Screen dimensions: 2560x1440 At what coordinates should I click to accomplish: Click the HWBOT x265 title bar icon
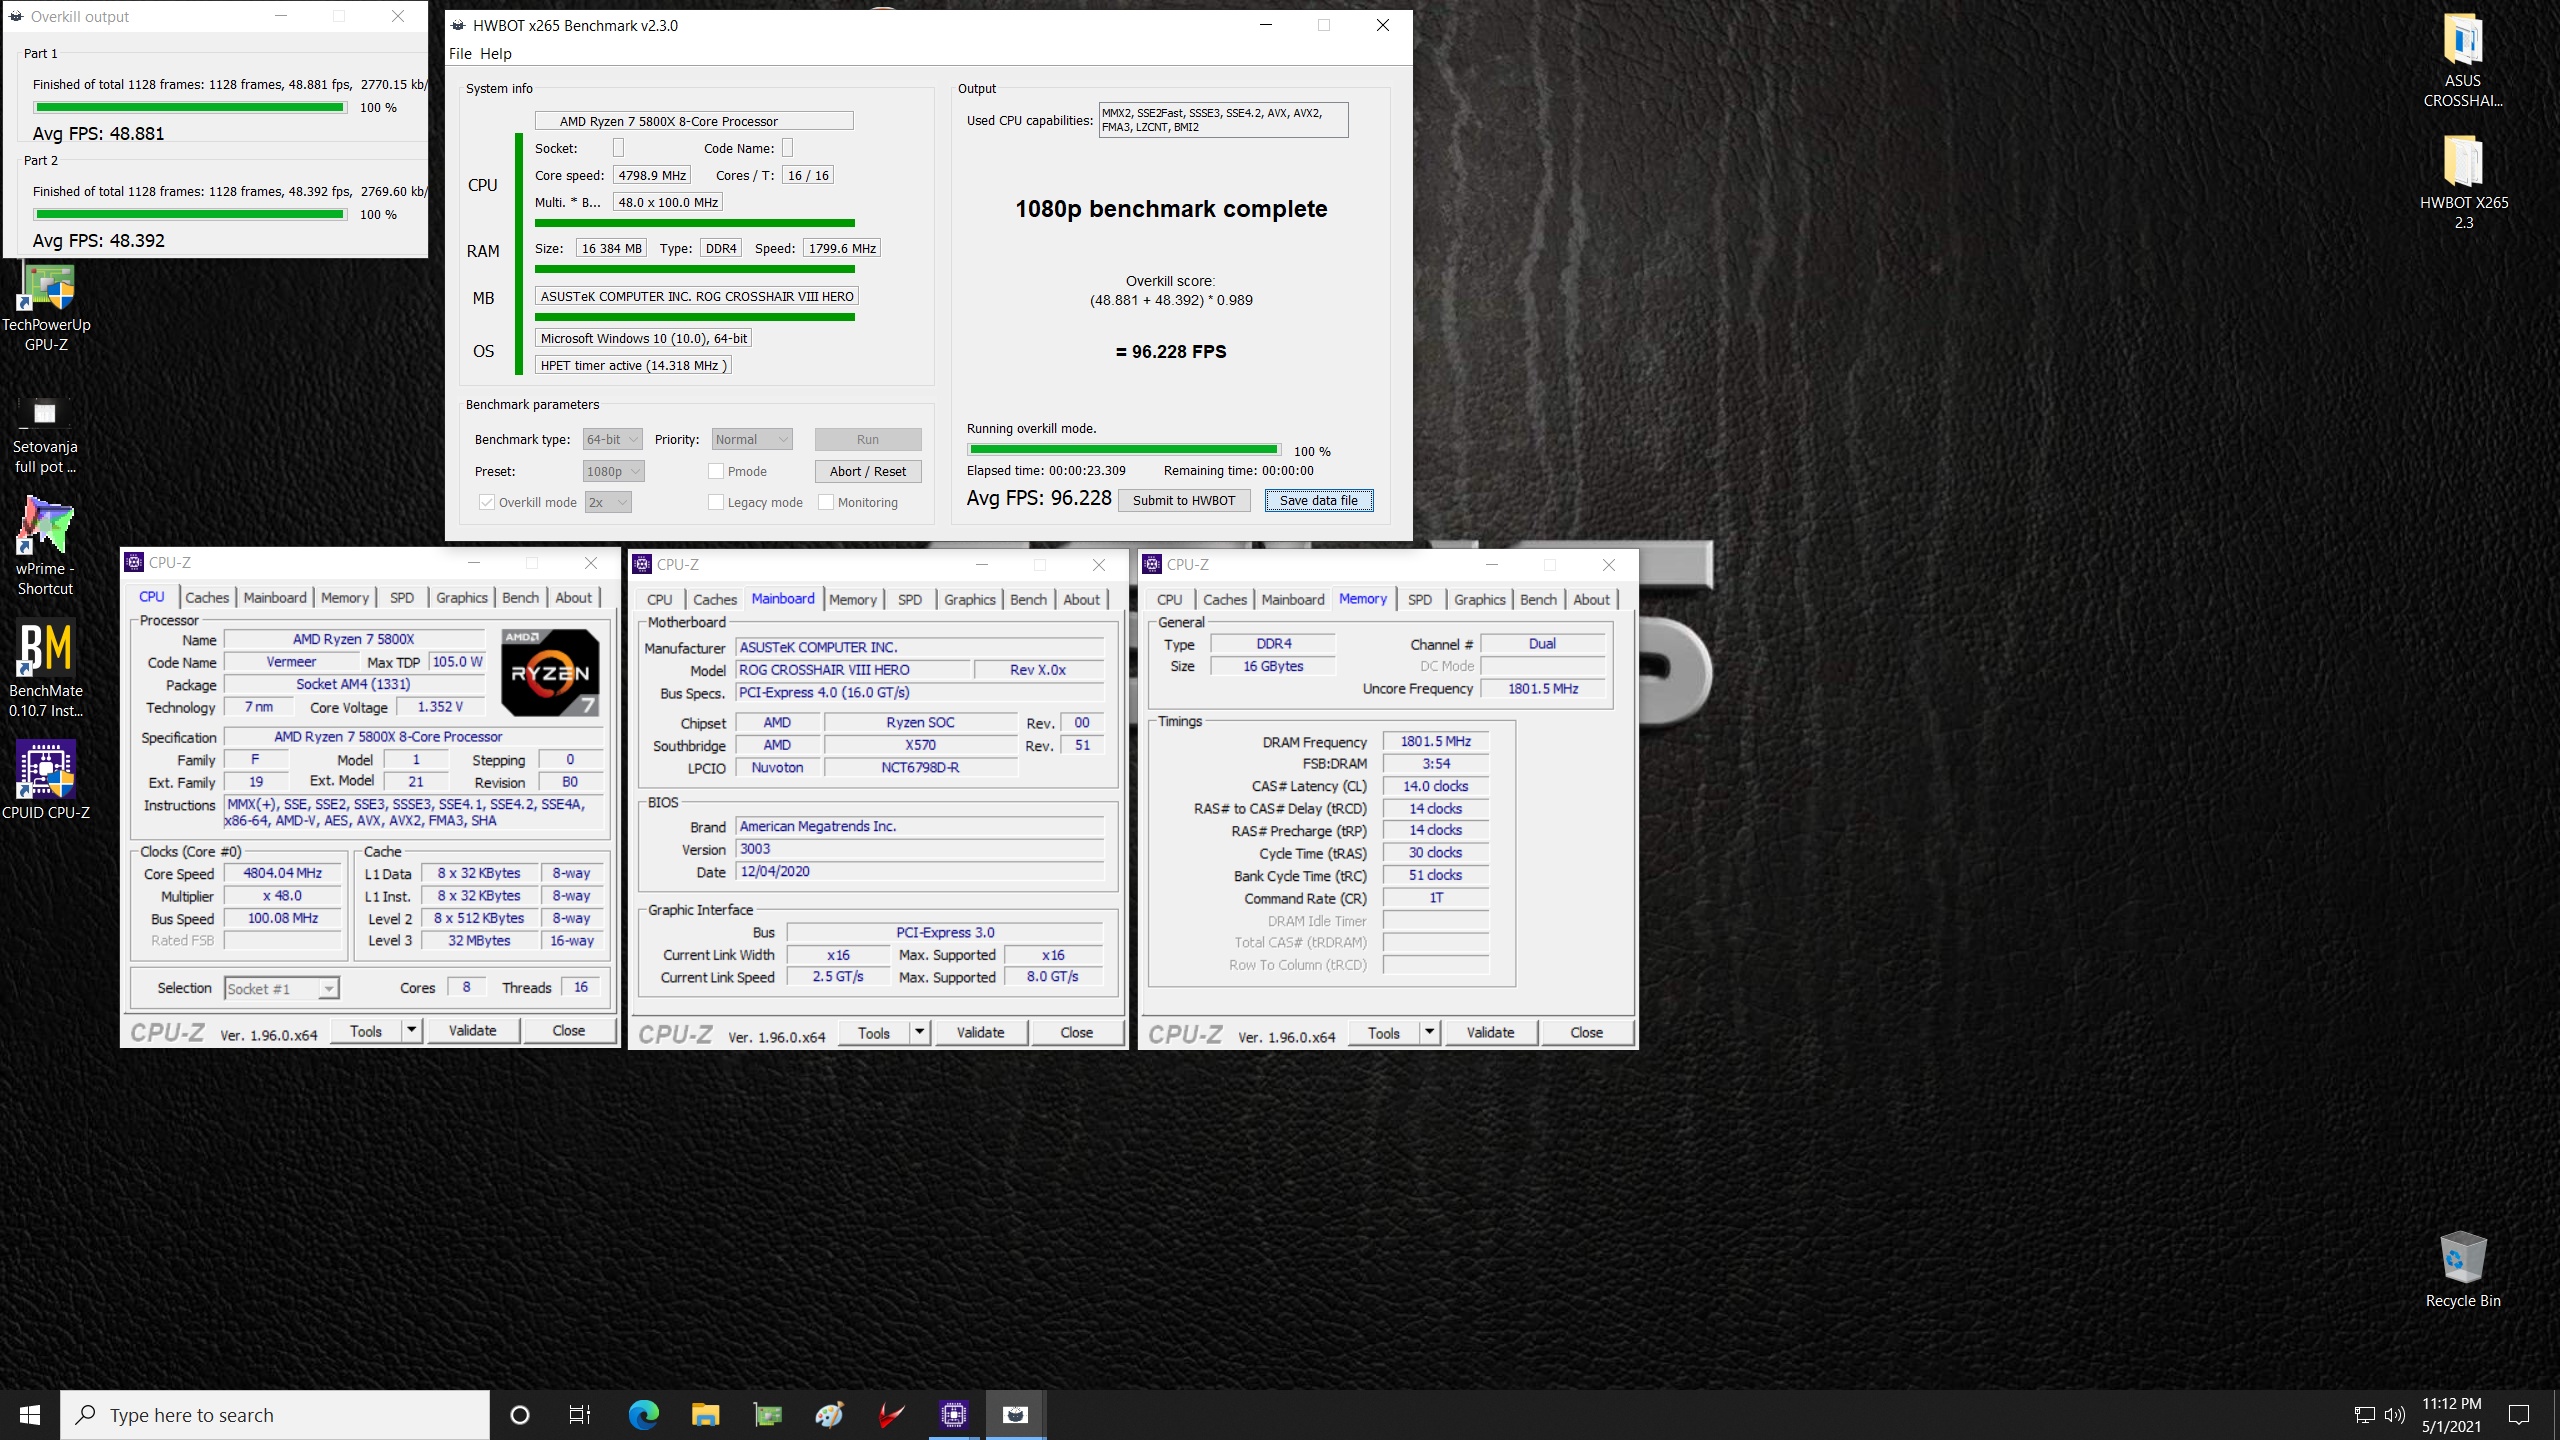[x=458, y=25]
